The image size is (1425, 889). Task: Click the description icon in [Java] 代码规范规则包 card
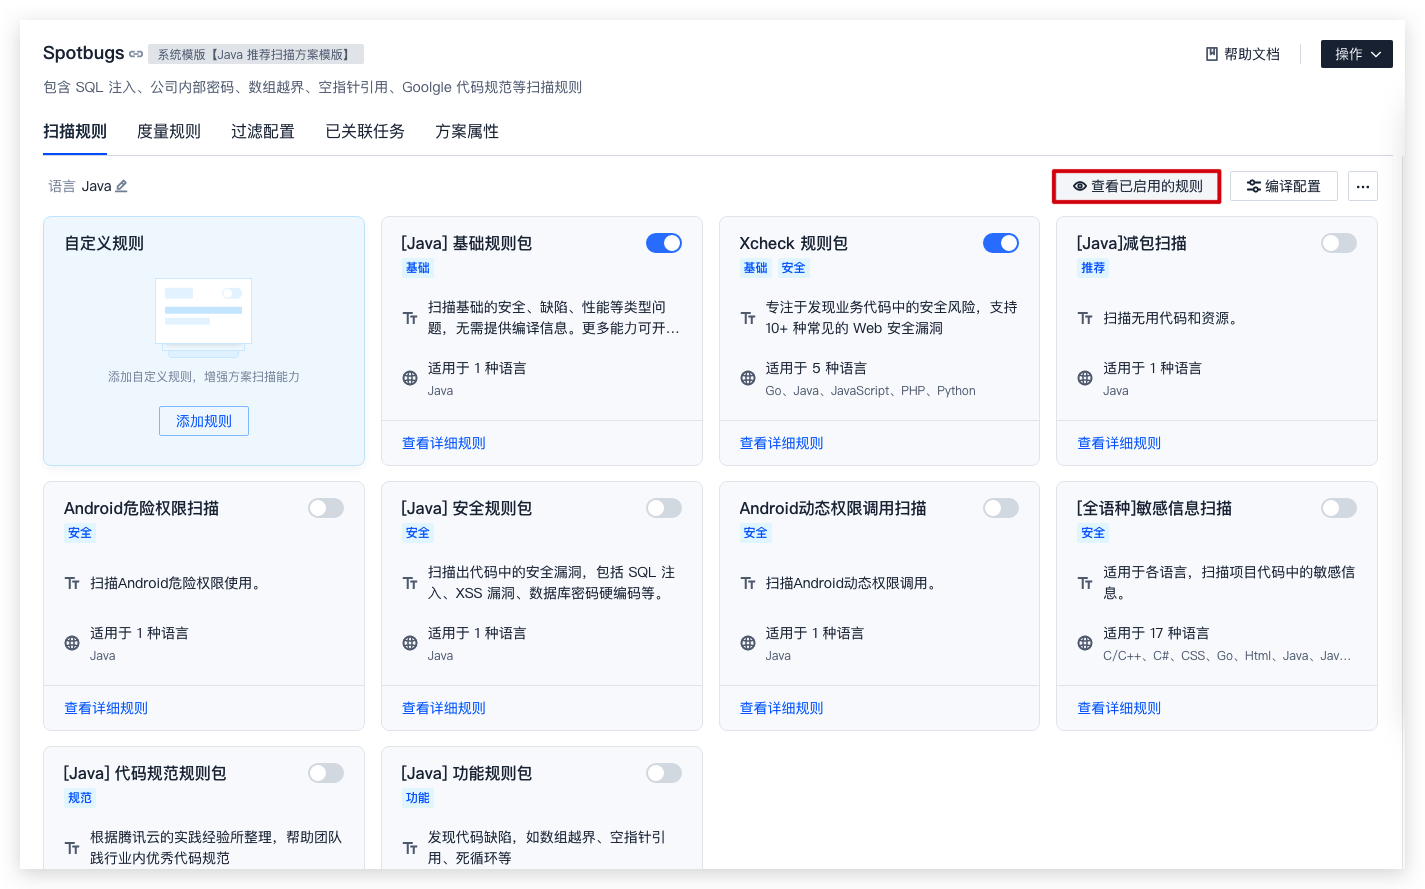point(72,848)
